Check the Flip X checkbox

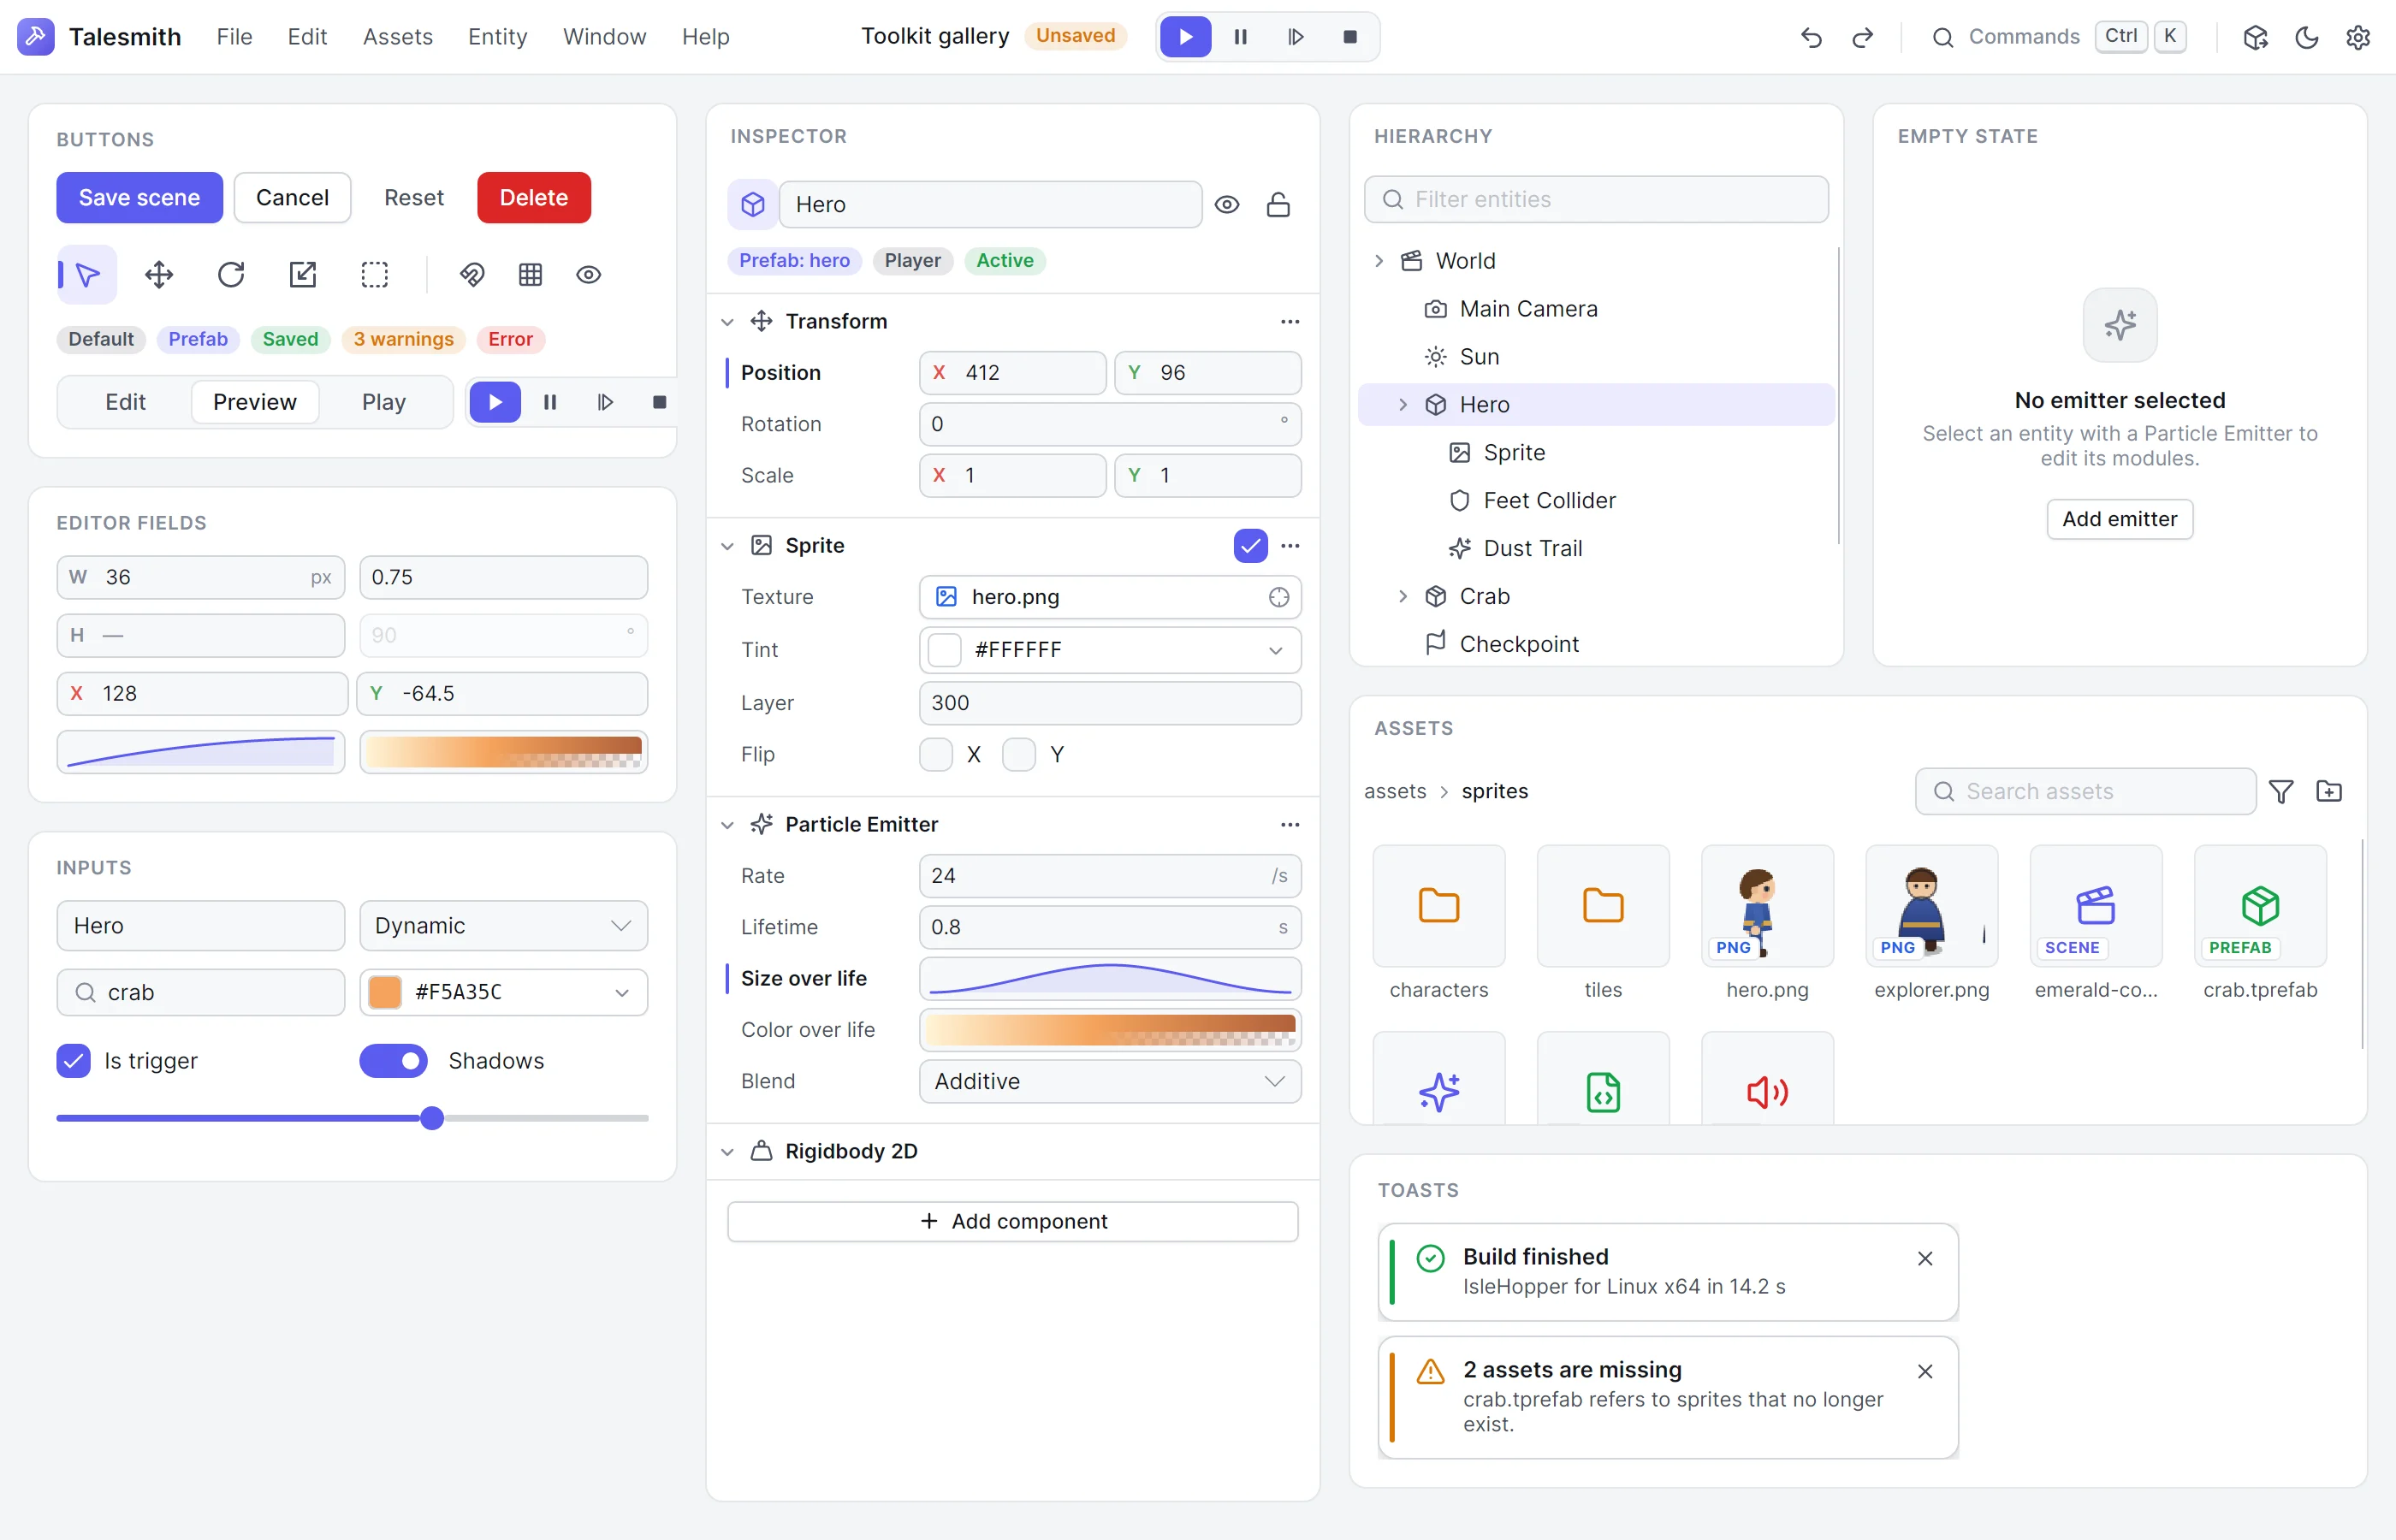[x=936, y=755]
